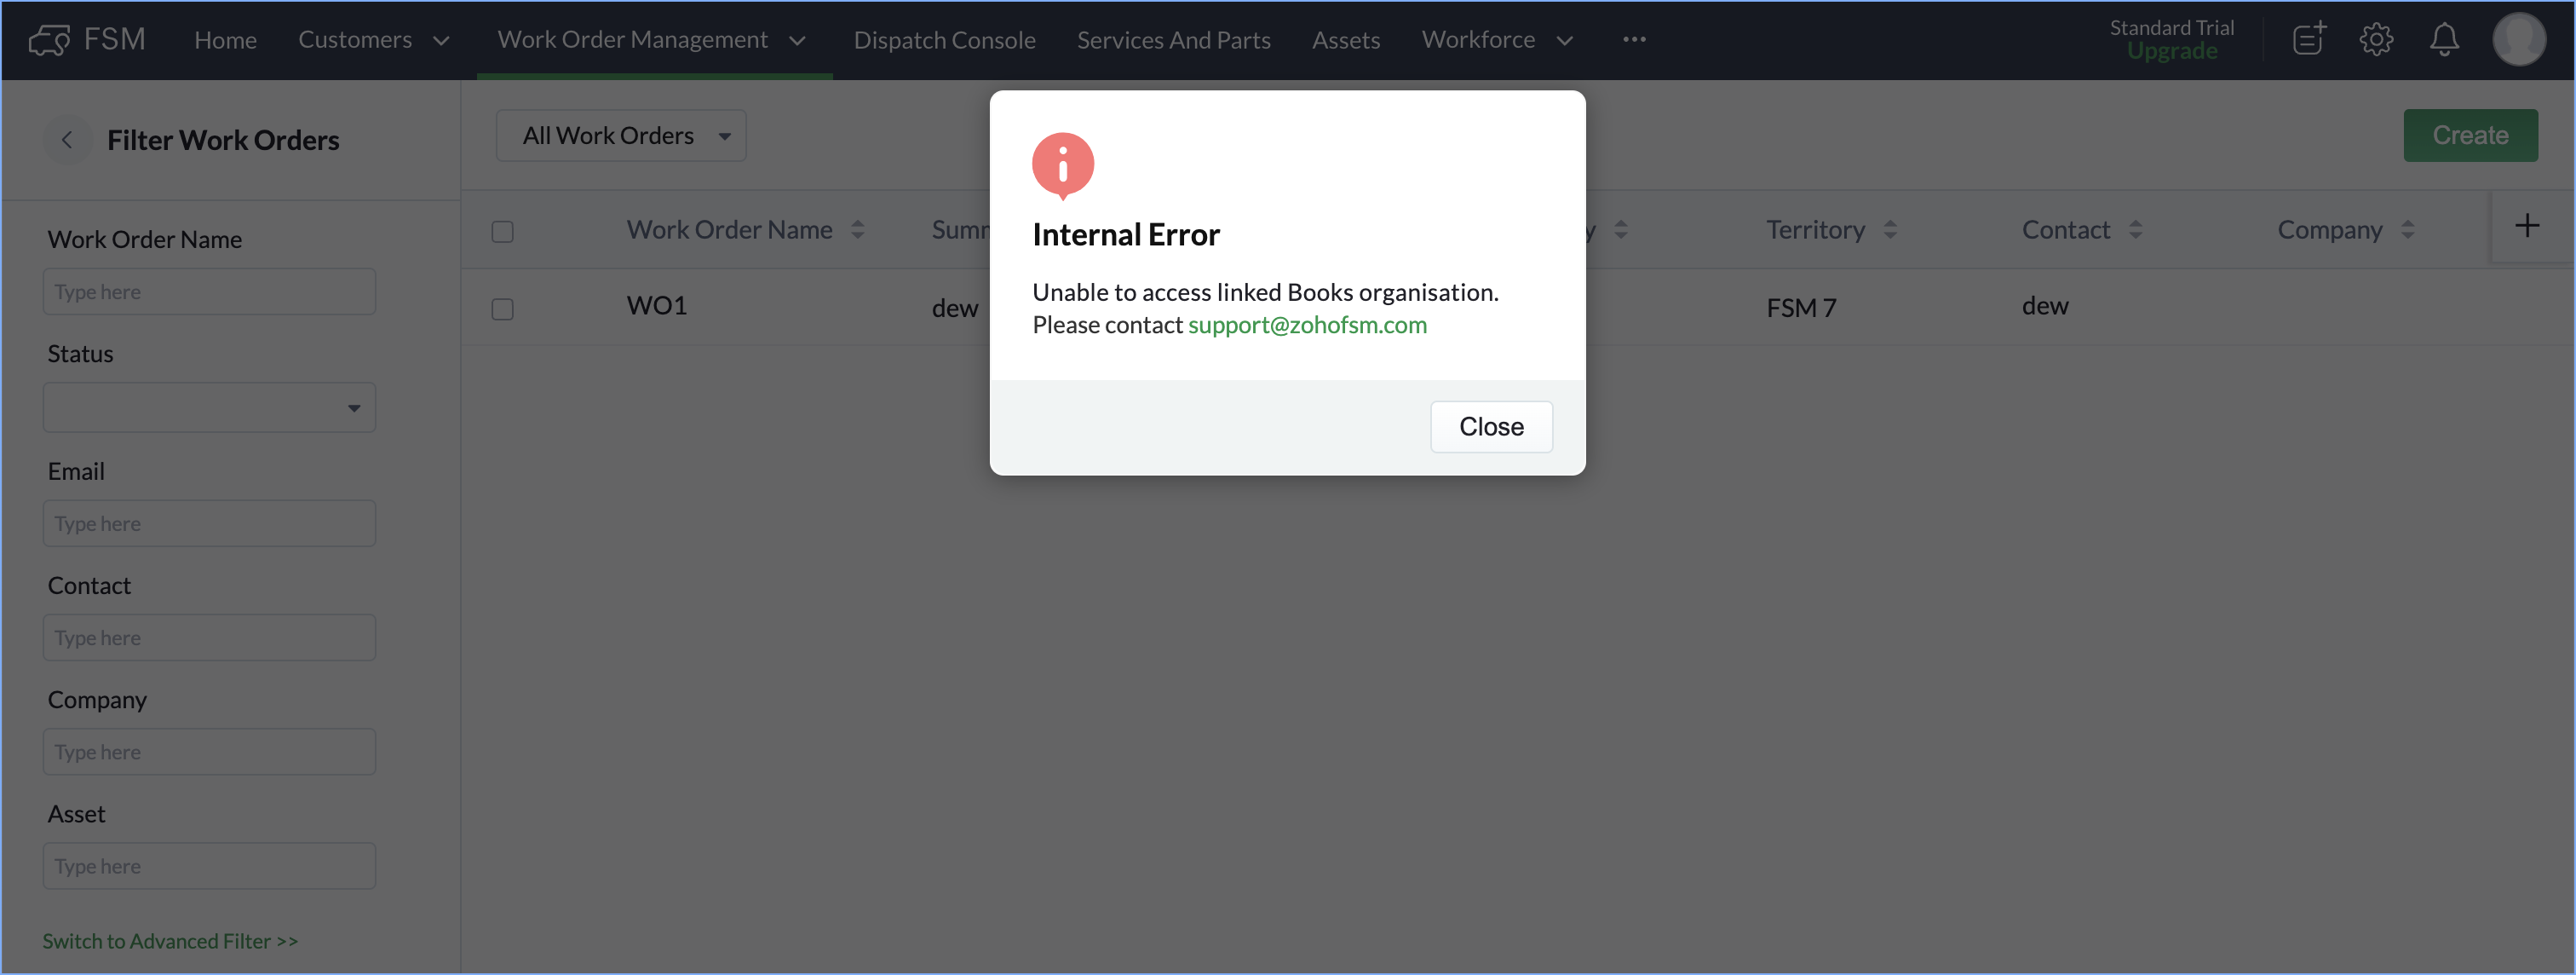Click the back arrow in Filter panel
2576x975 pixels.
(66, 140)
